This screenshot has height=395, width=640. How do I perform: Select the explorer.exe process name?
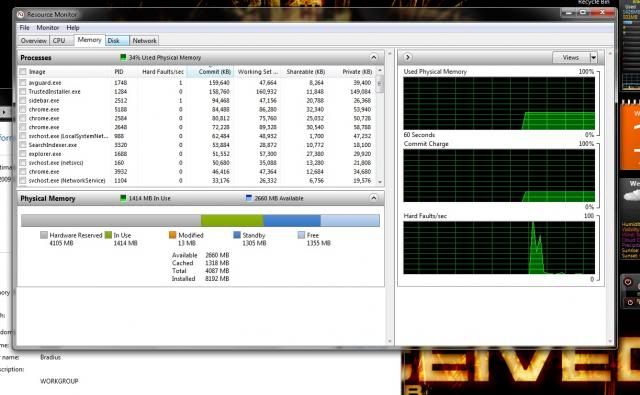coord(44,154)
